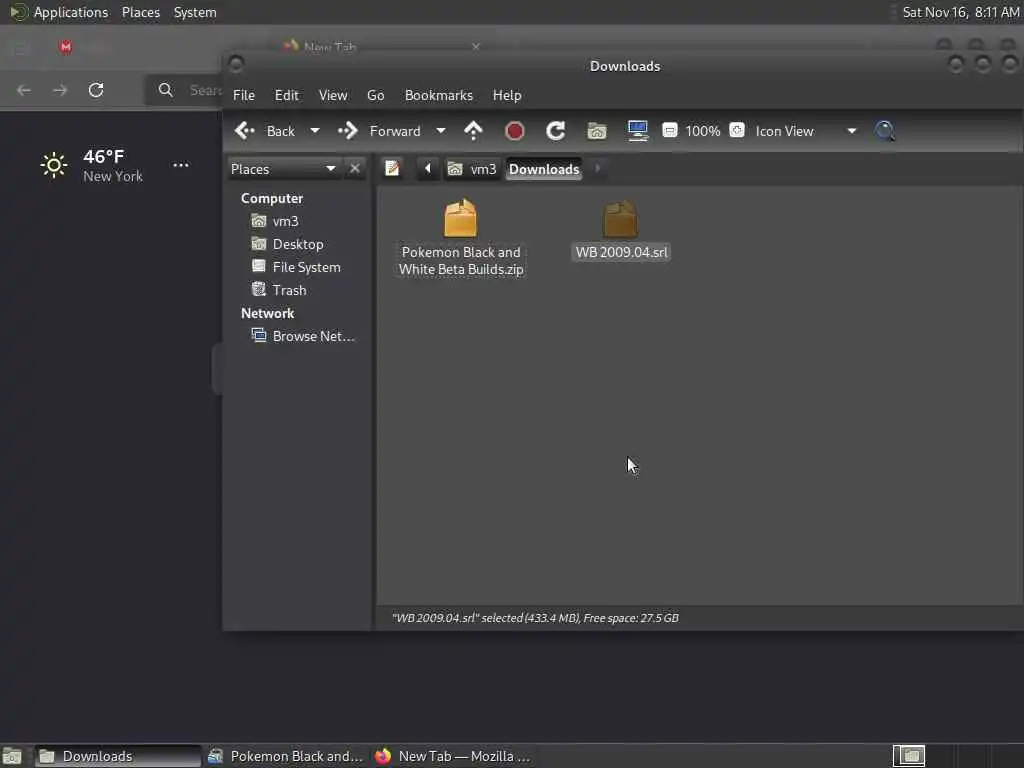Close the New Tab Firefox tab
The width and height of the screenshot is (1024, 768).
point(476,47)
